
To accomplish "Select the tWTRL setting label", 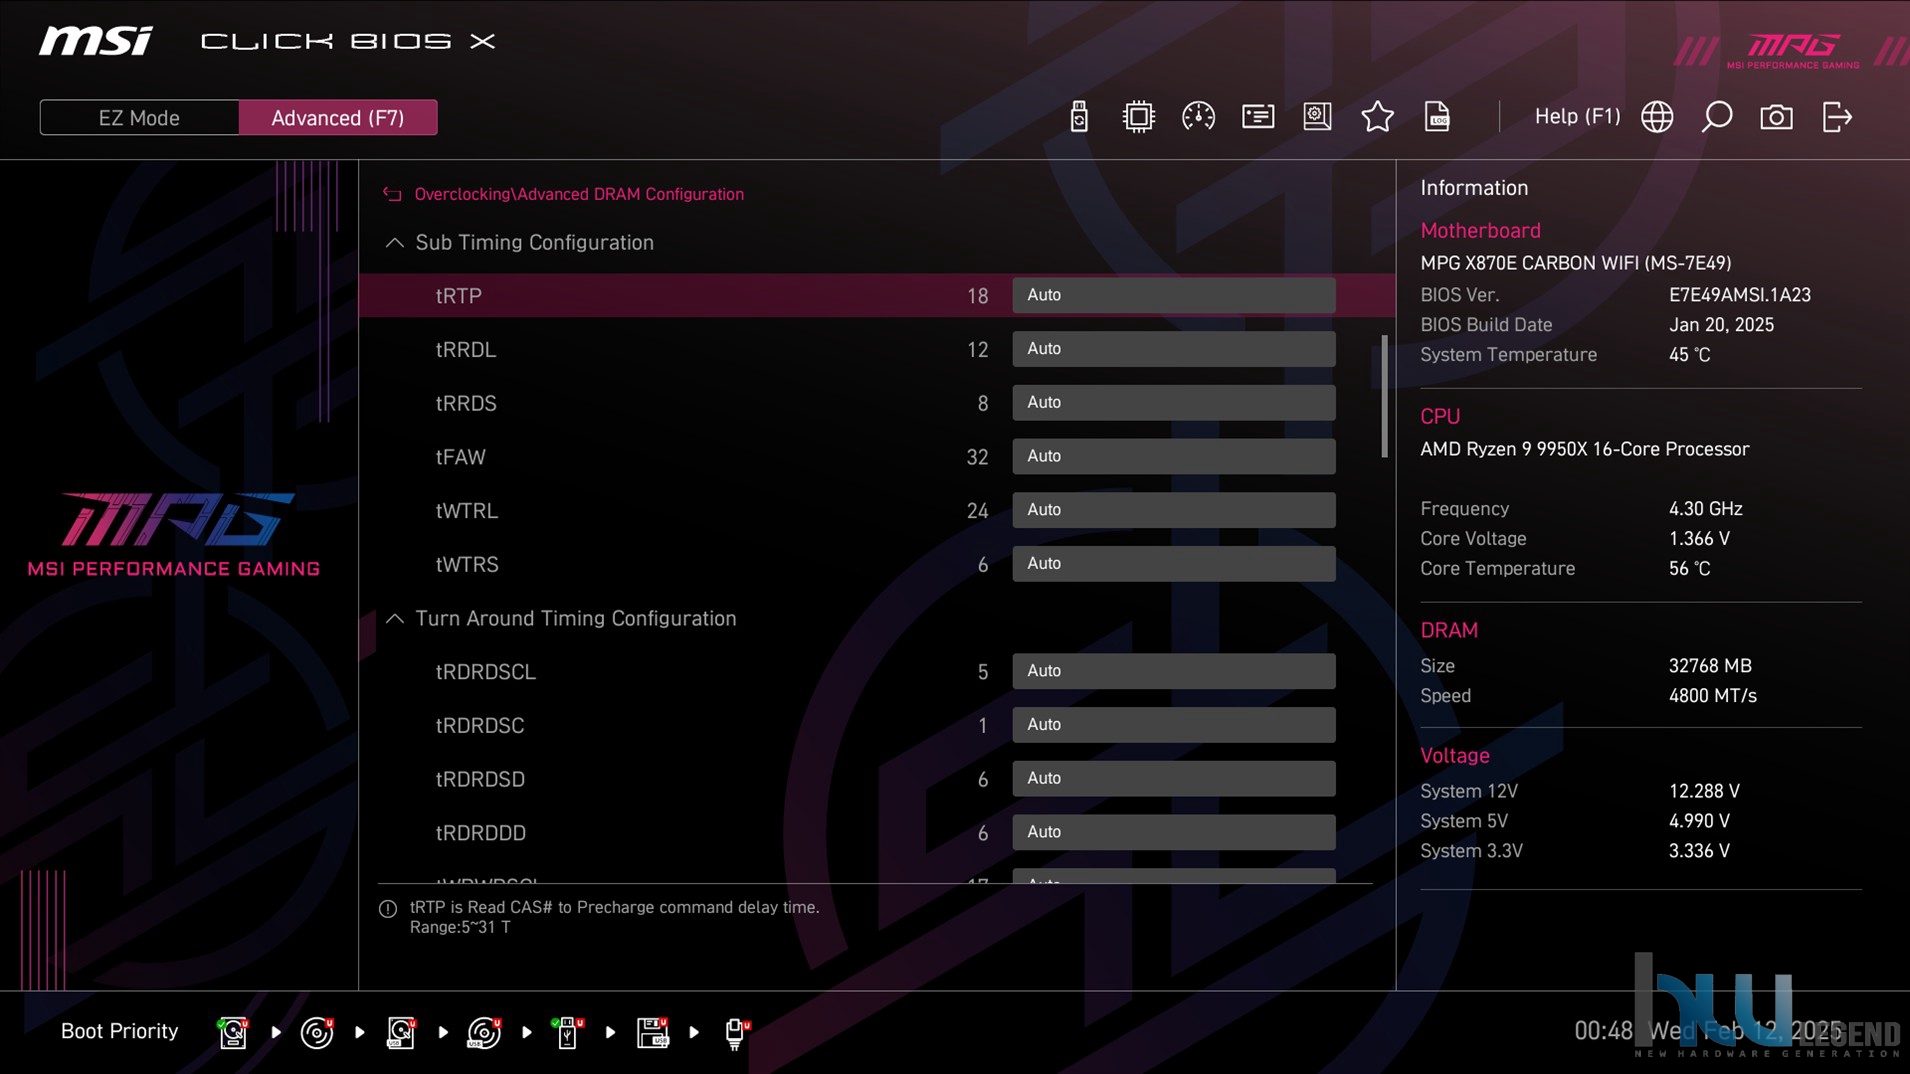I will (x=466, y=511).
